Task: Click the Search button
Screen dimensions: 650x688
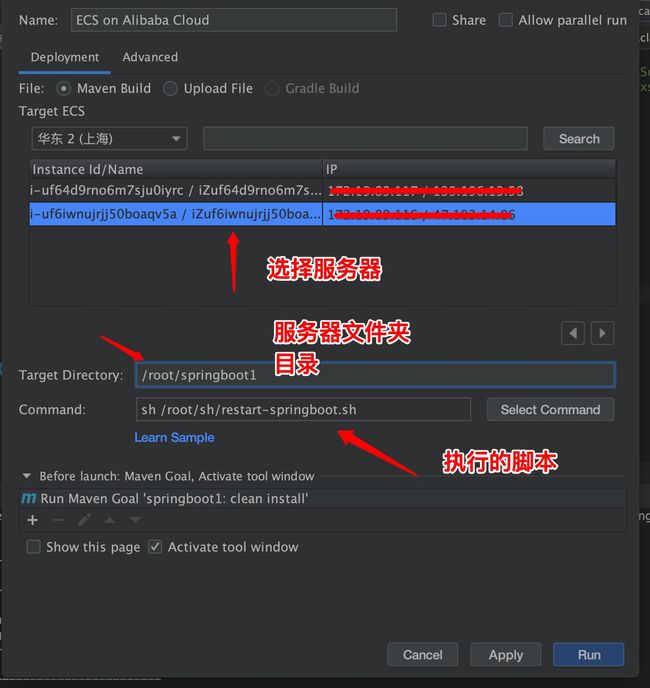Action: [x=579, y=139]
